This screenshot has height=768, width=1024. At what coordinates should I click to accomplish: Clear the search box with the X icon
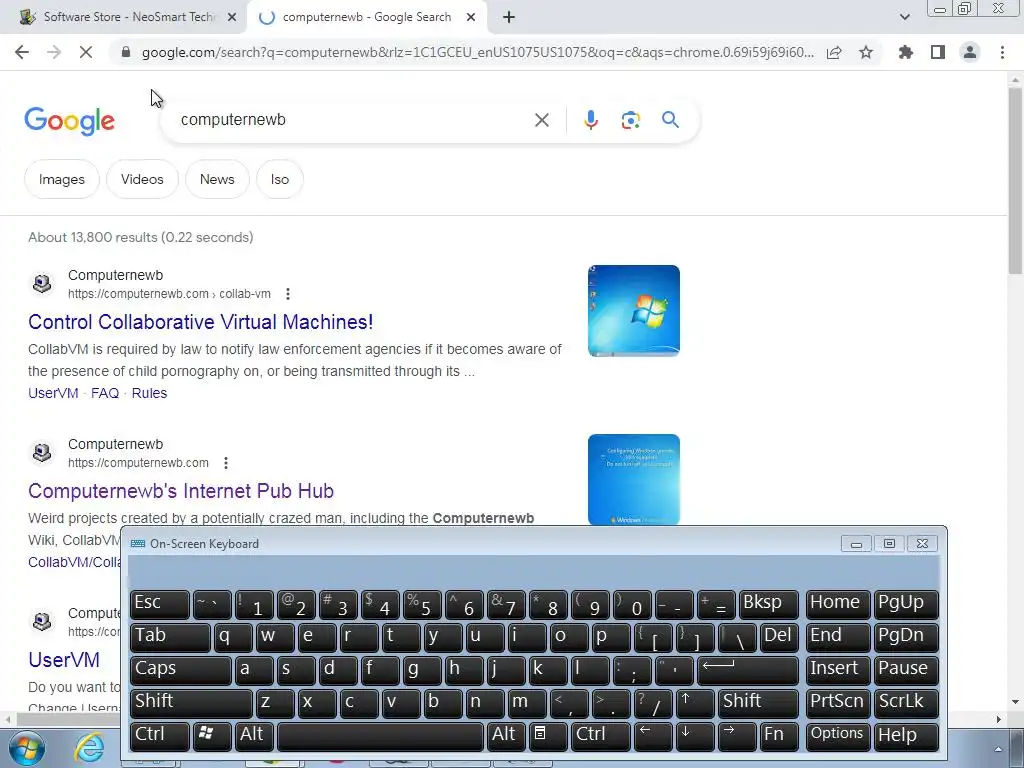click(541, 120)
